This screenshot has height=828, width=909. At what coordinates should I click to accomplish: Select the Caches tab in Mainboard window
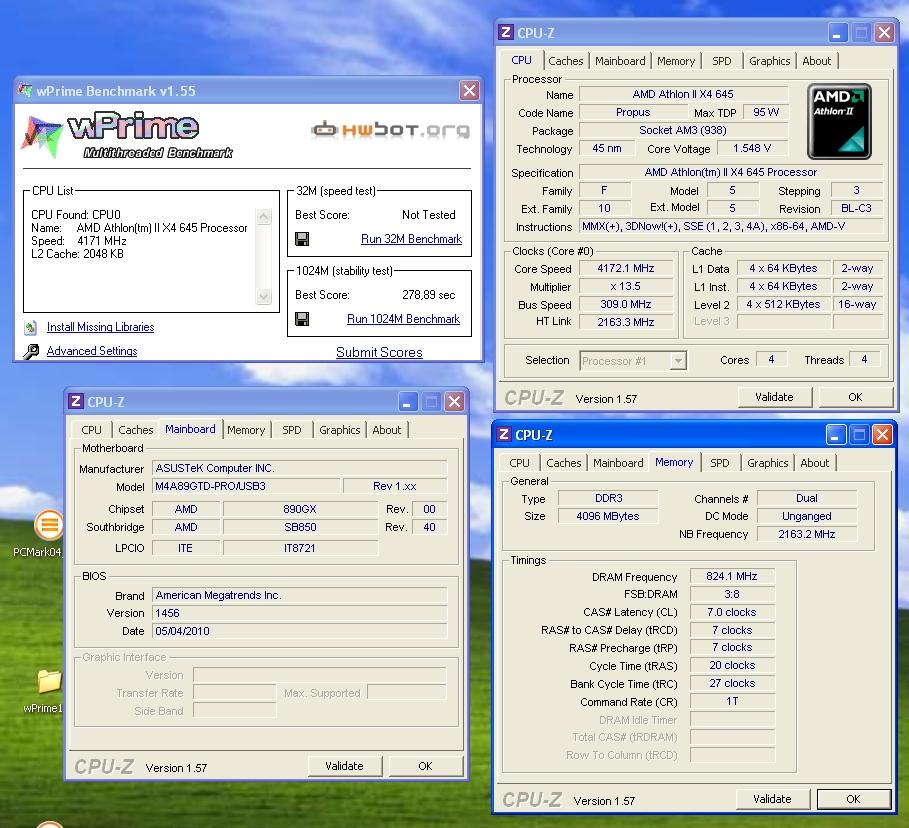coord(136,430)
